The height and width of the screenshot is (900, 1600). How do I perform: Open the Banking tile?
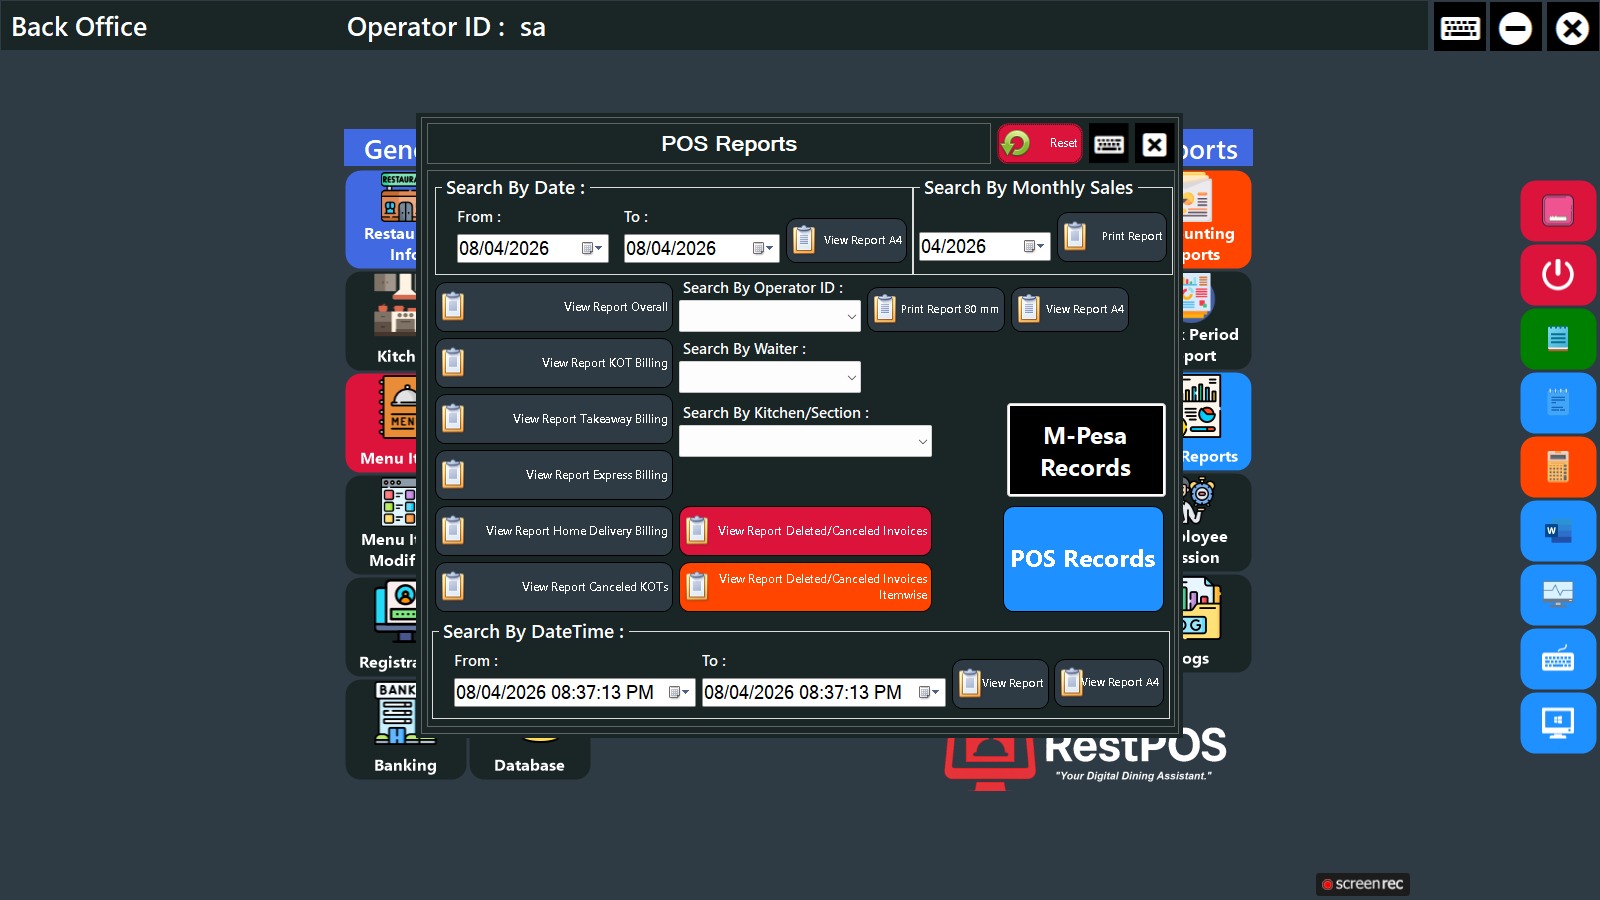[x=405, y=729]
